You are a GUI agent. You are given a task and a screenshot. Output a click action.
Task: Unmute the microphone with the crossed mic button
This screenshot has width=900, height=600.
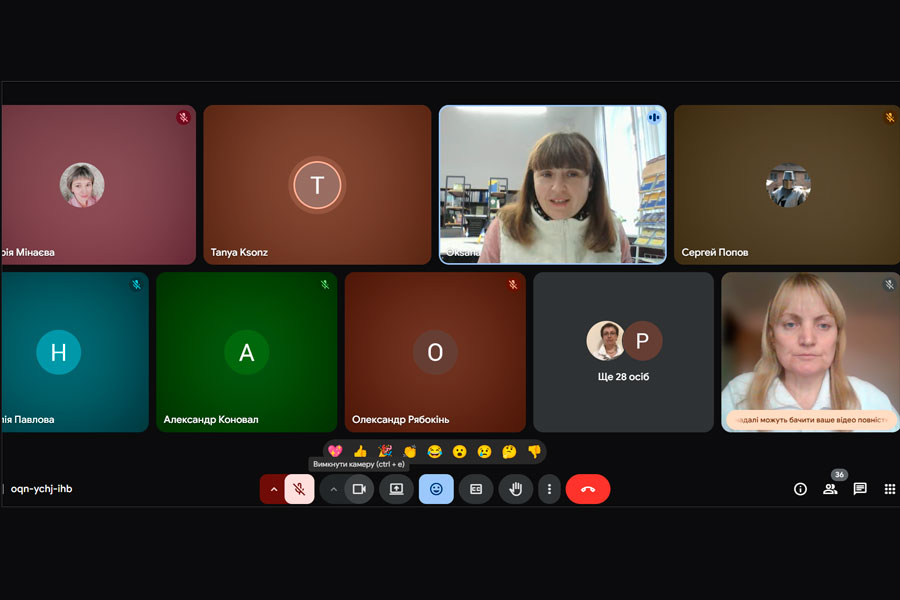tap(300, 489)
